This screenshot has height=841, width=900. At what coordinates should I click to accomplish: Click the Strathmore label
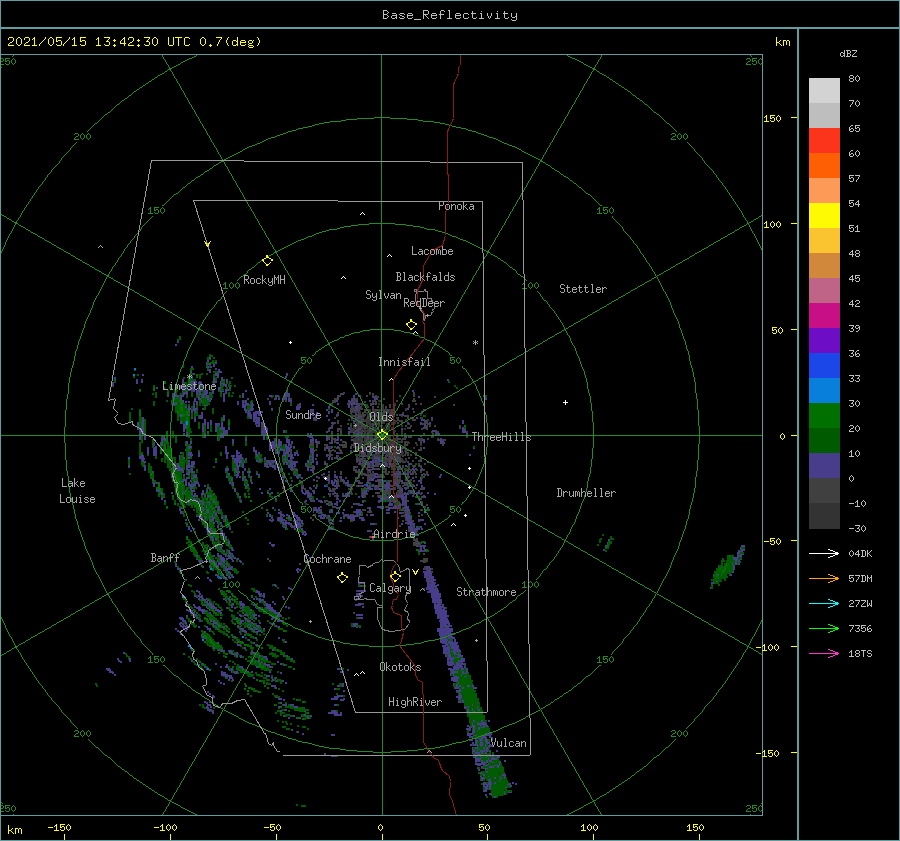click(486, 592)
